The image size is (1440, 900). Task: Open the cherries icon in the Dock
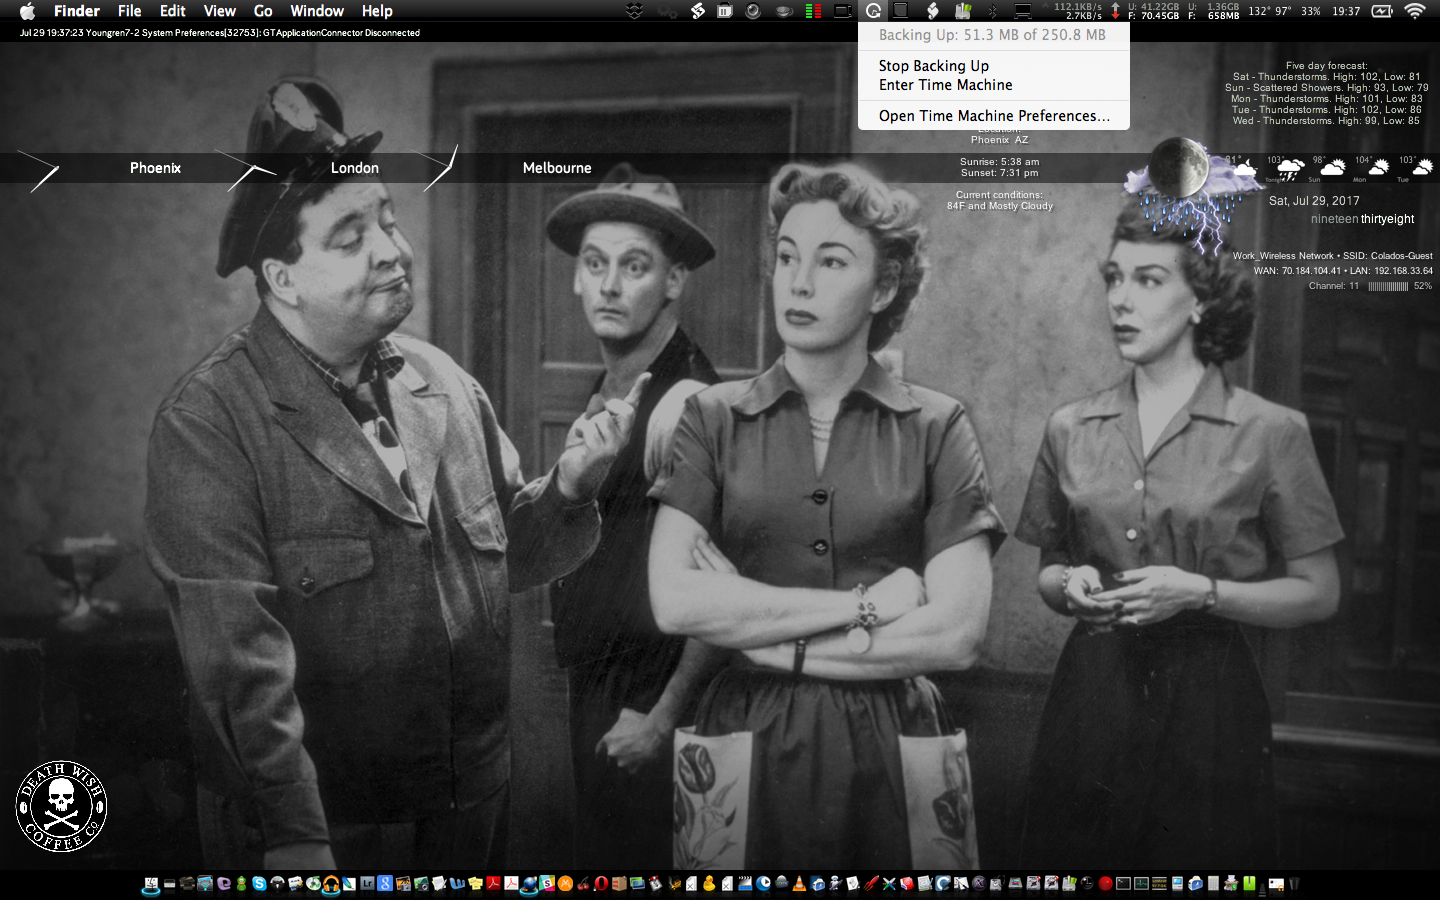[x=583, y=884]
